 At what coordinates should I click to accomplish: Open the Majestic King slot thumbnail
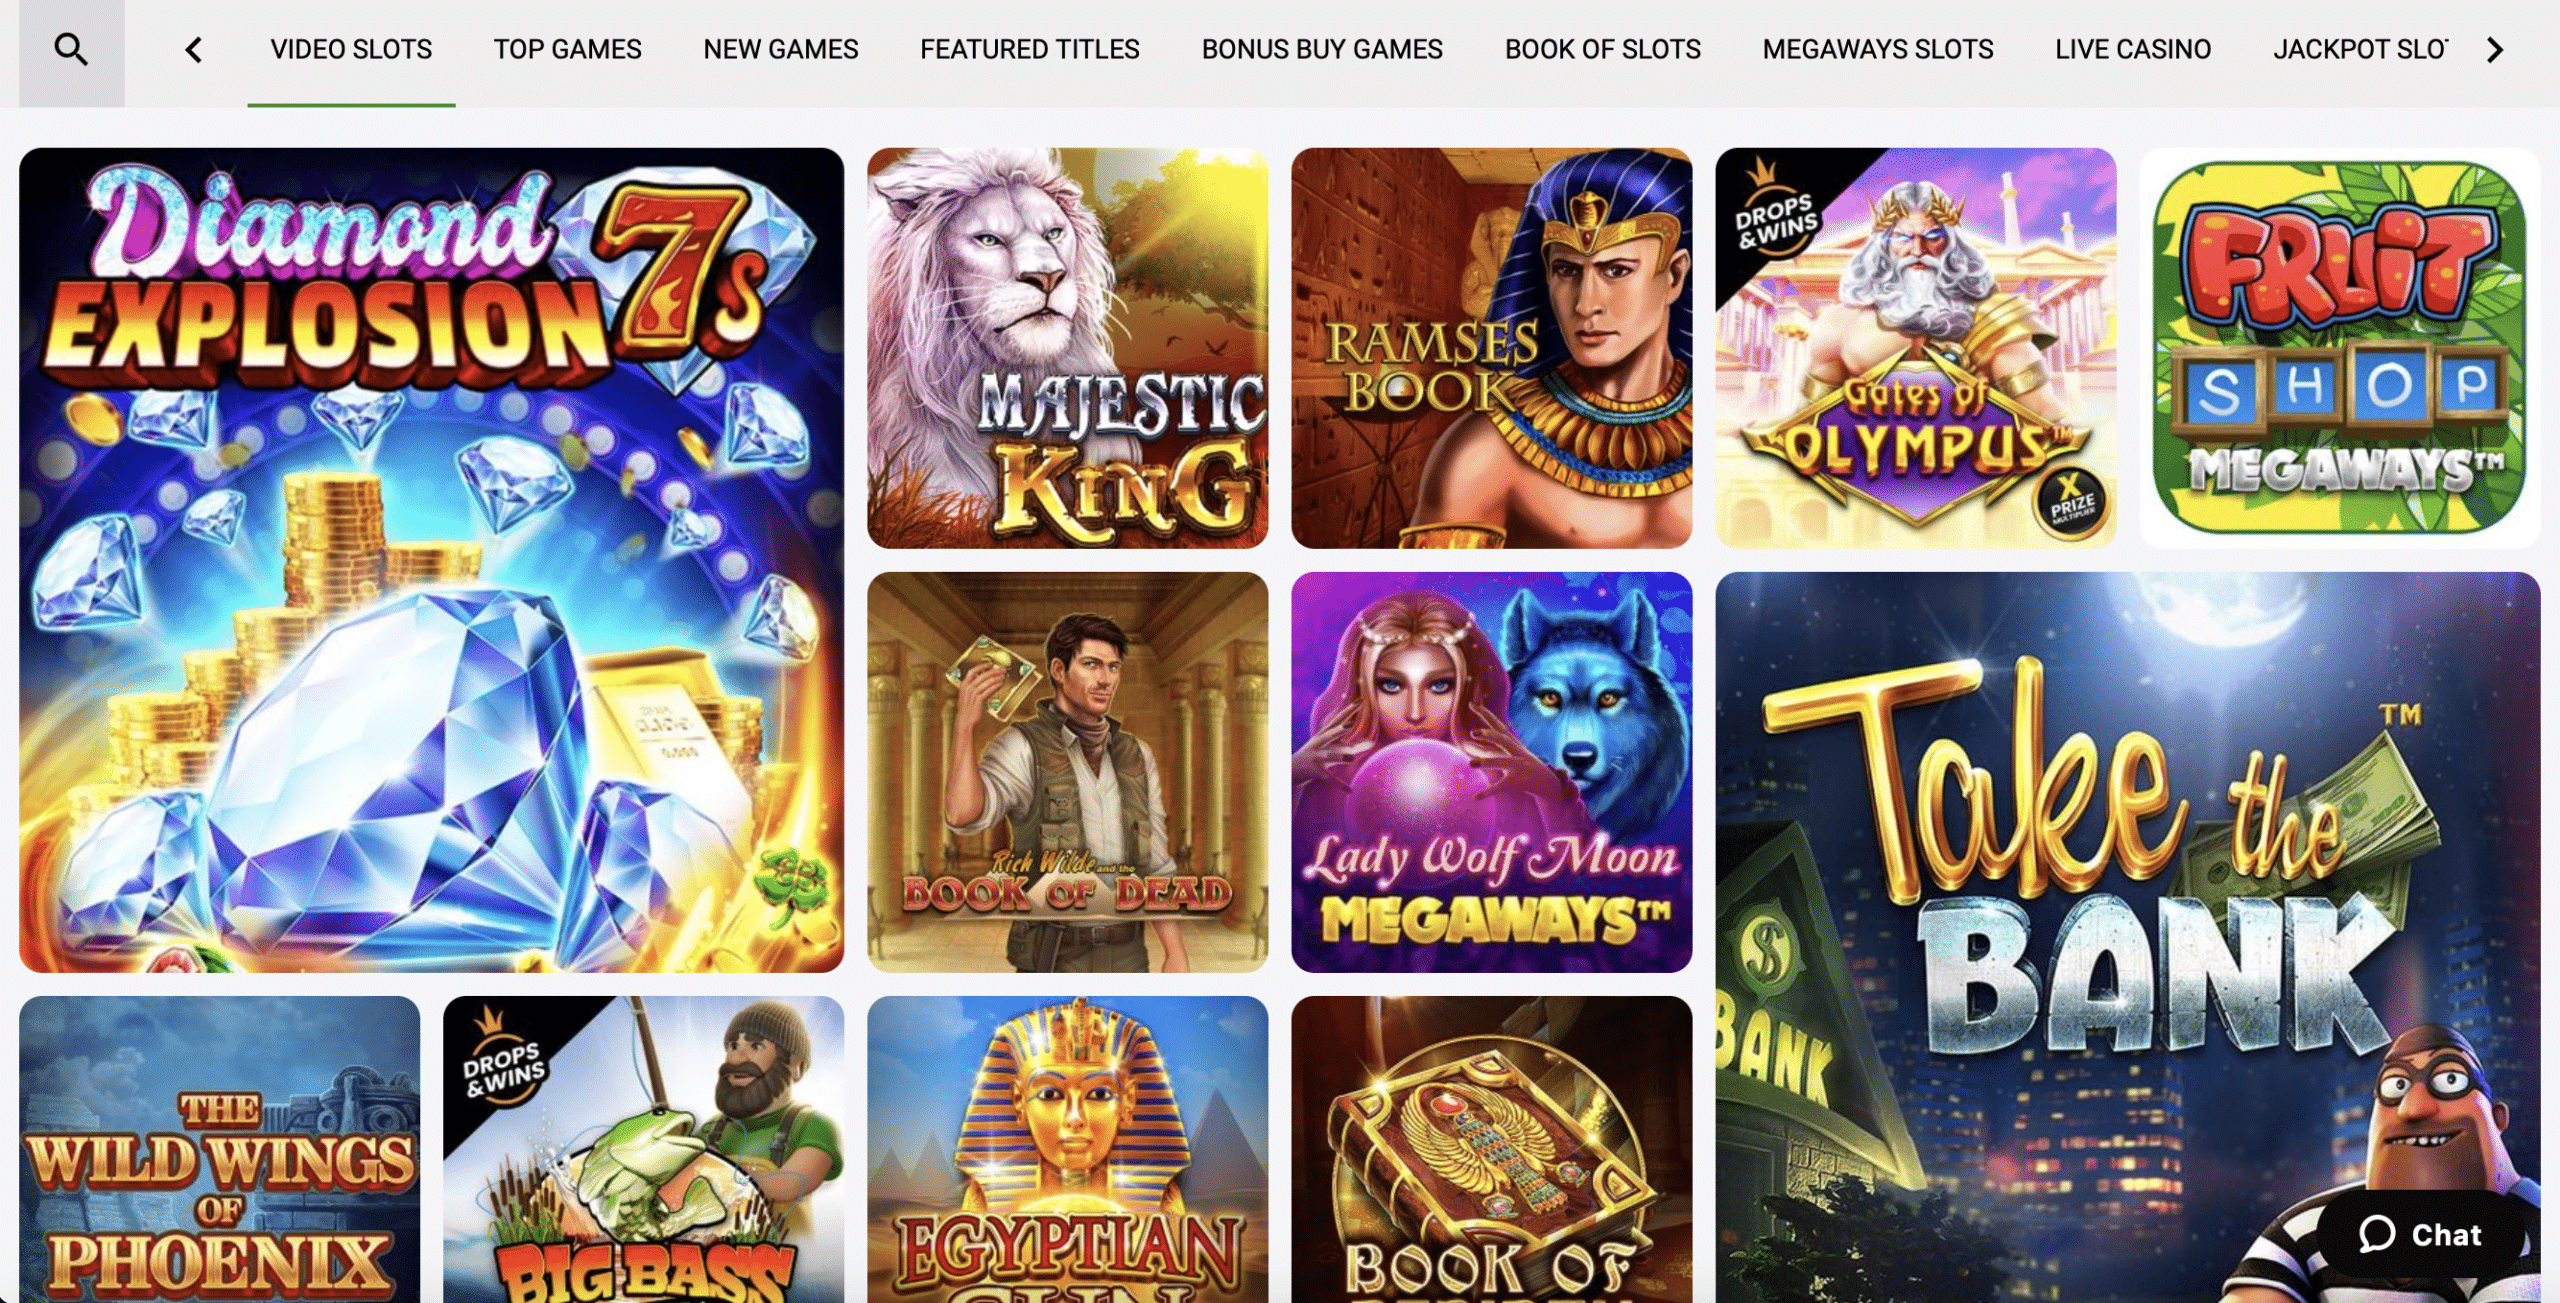pyautogui.click(x=1067, y=348)
